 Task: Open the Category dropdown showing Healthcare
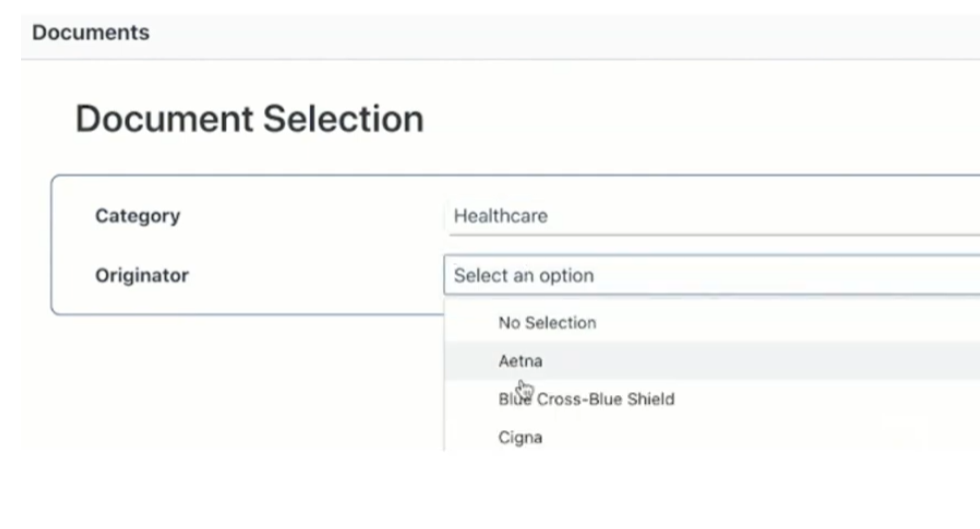coord(714,216)
